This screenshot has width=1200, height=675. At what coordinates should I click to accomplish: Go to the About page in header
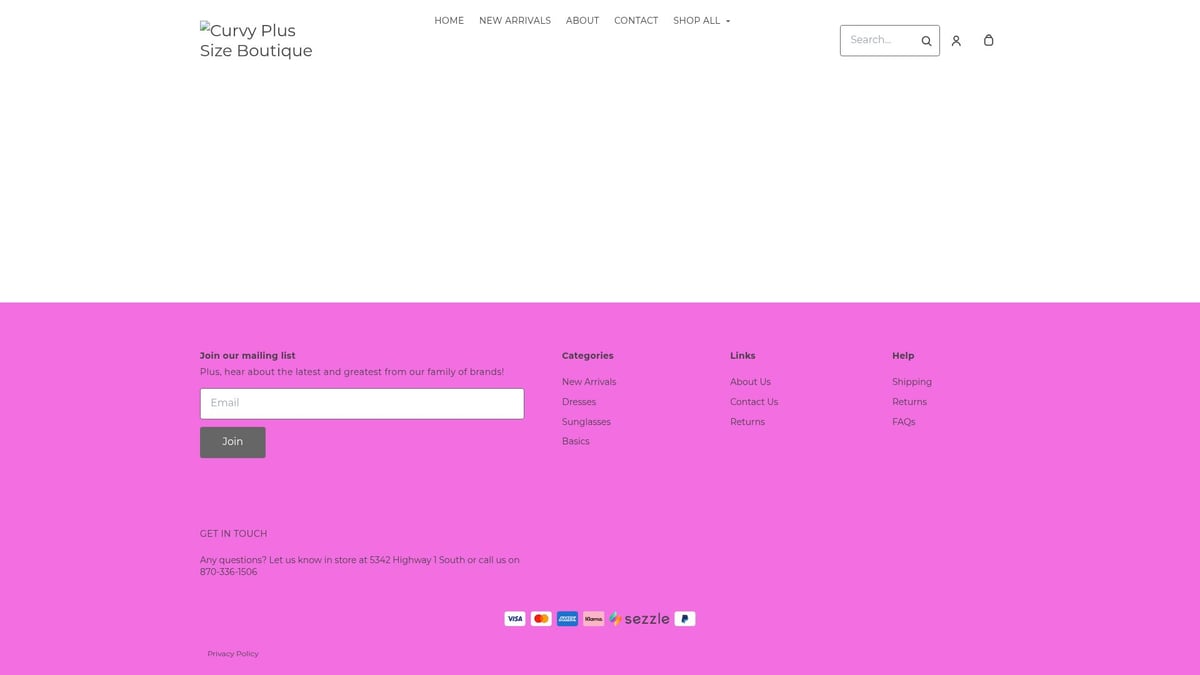click(582, 21)
